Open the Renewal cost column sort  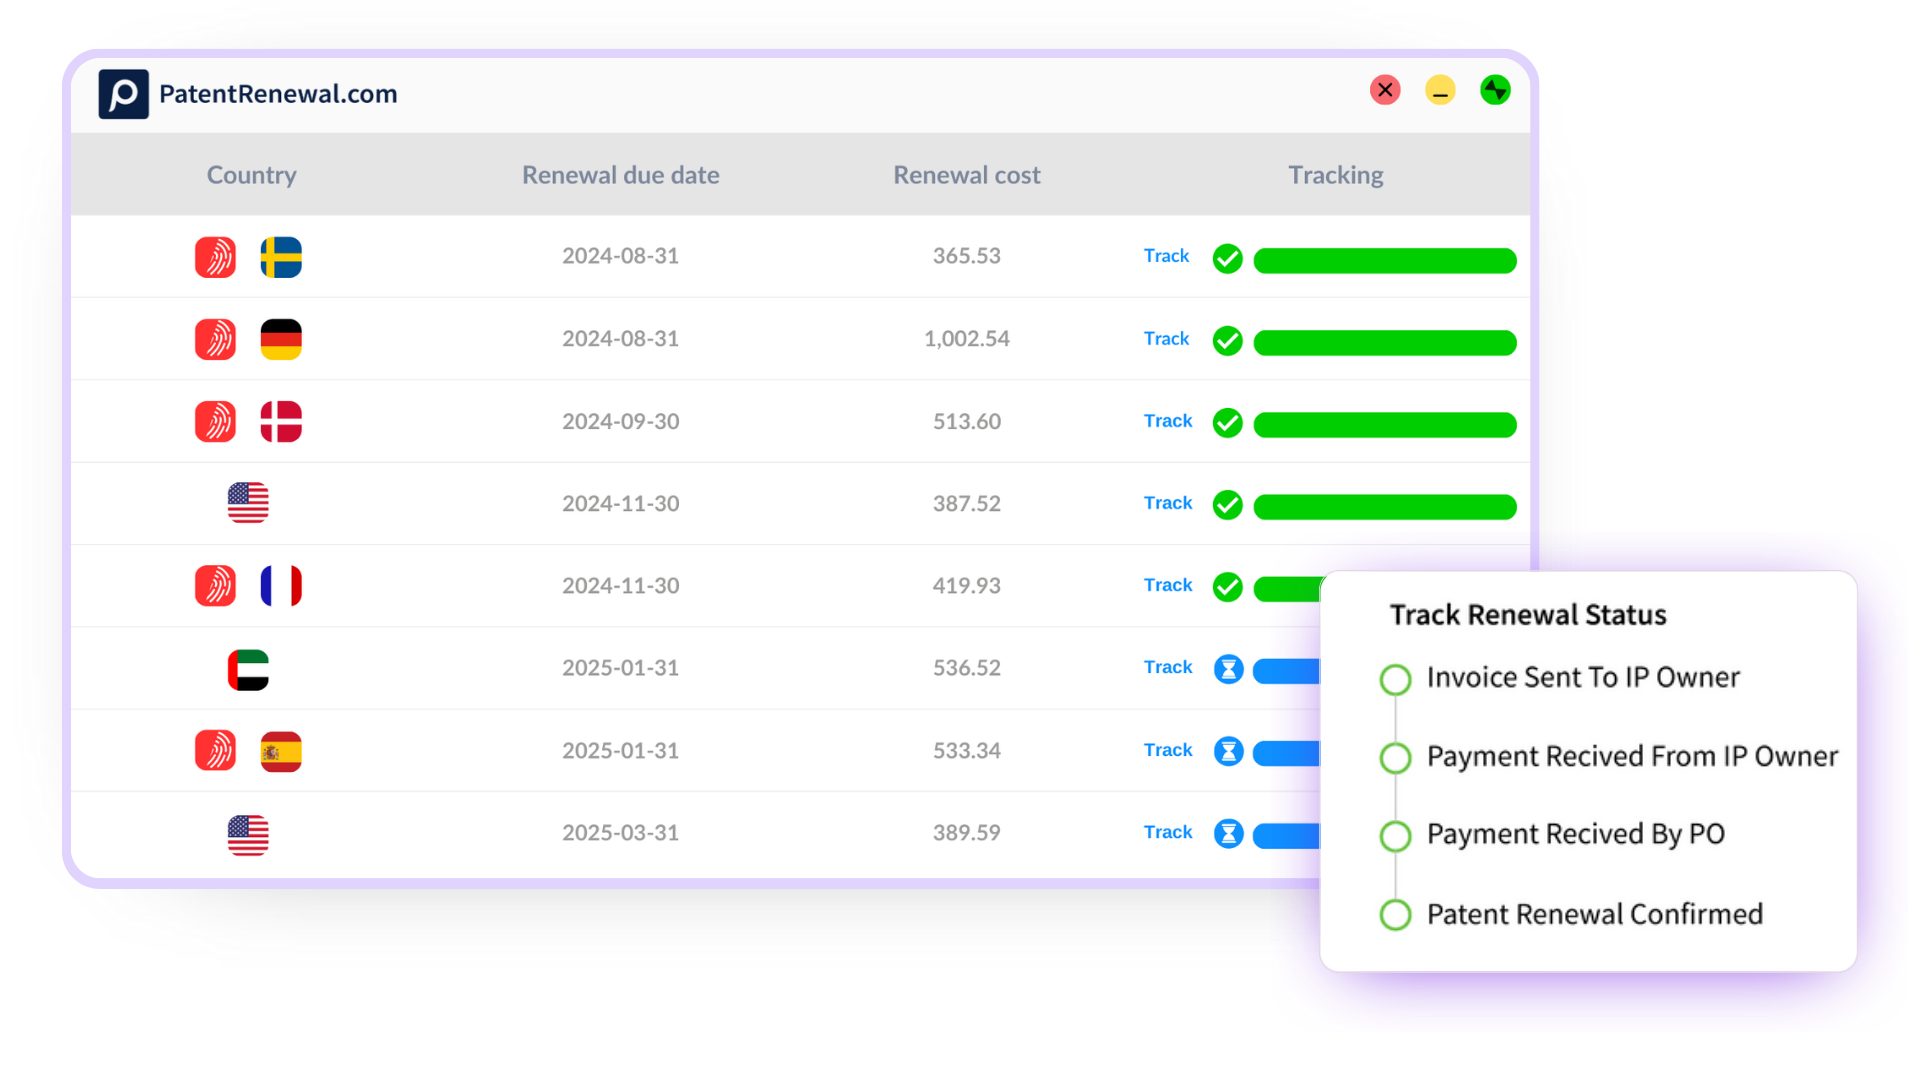tap(966, 174)
